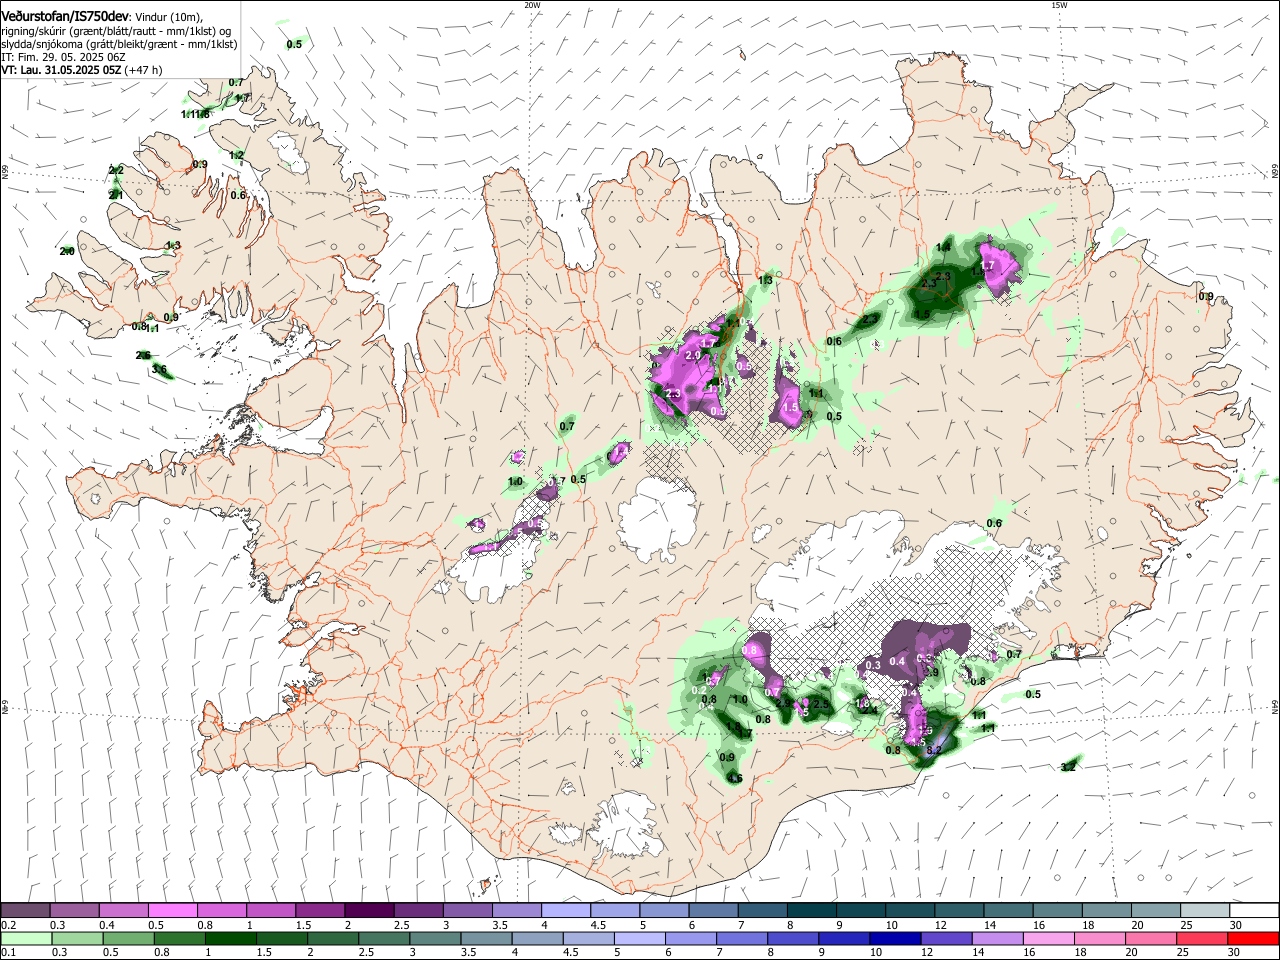This screenshot has height=960, width=1280.
Task: Select the dull purple 0.2 swatch in upper snow legend
Action: coord(25,911)
